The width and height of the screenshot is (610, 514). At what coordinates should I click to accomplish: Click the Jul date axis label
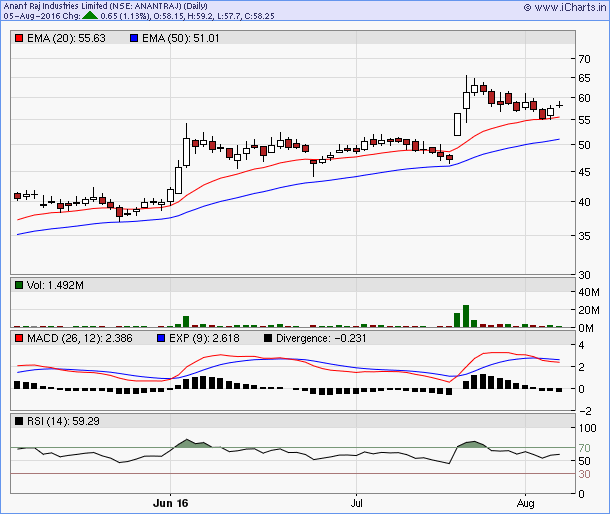click(356, 503)
